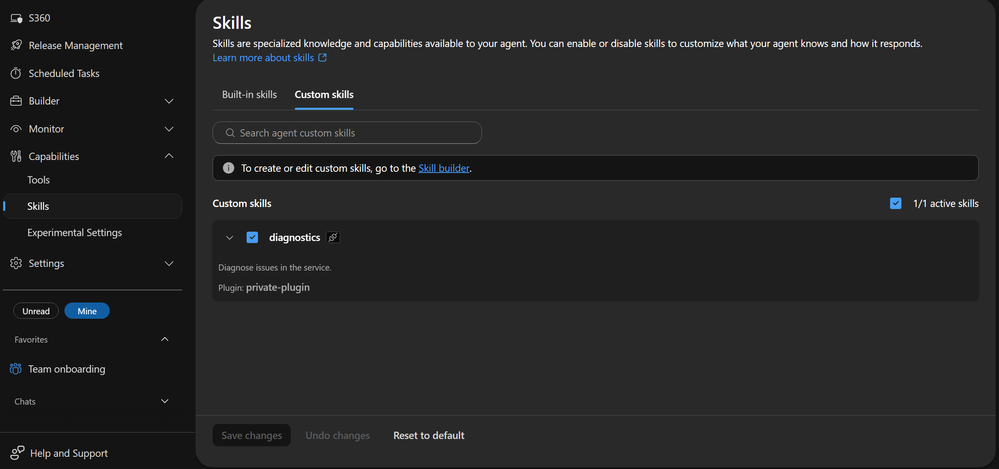
Task: Click the Save changes button
Action: [252, 436]
